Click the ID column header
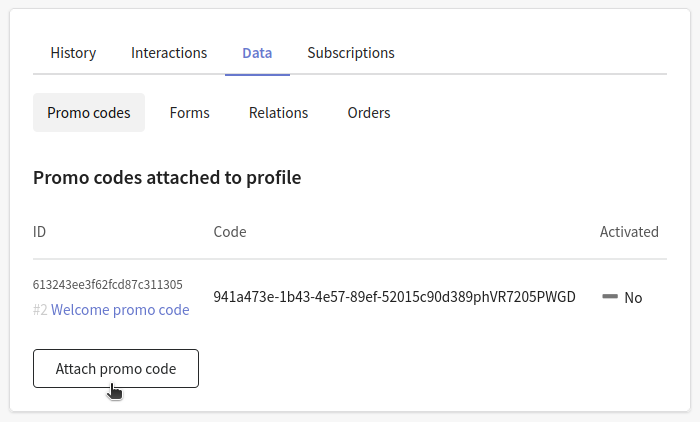This screenshot has width=700, height=422. point(39,232)
